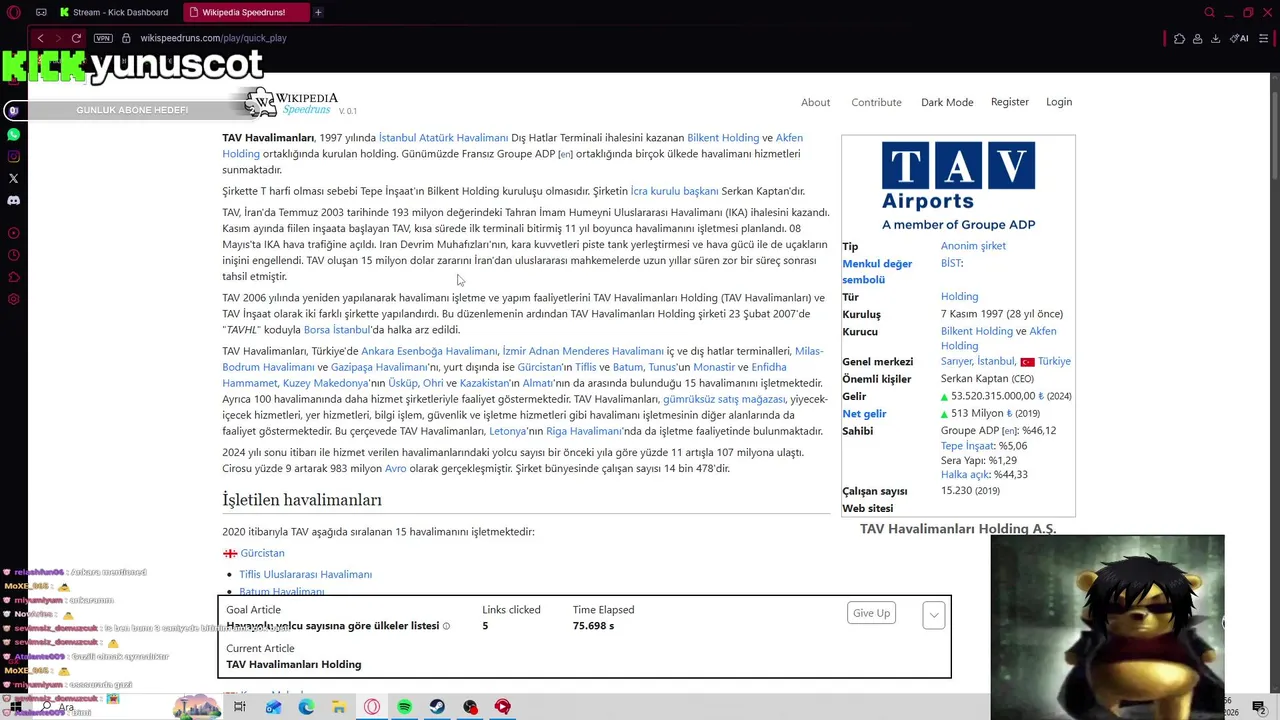Follow the İstanbul Atatürk Havalimanı link
1280x720 pixels.
(443, 138)
